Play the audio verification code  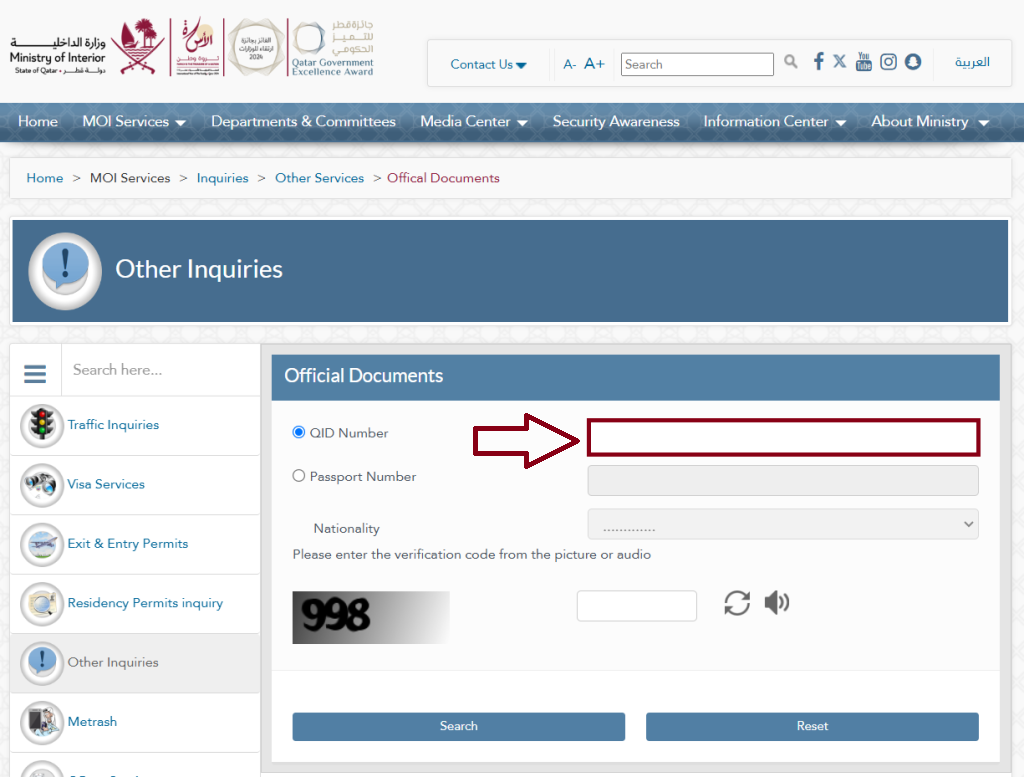tap(776, 603)
